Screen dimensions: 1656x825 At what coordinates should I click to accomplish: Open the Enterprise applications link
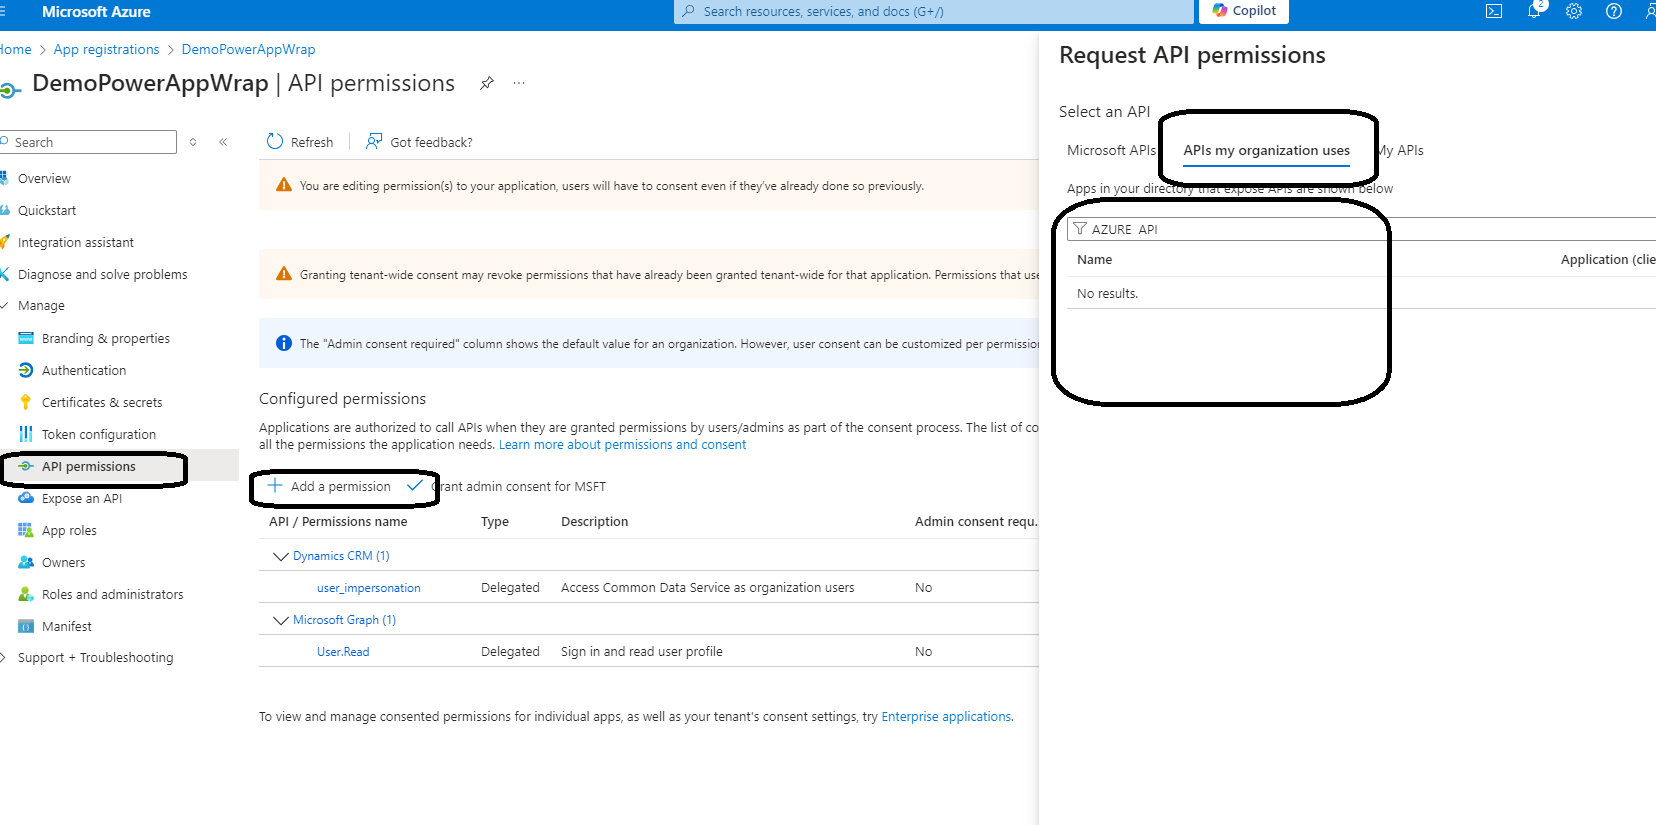946,717
